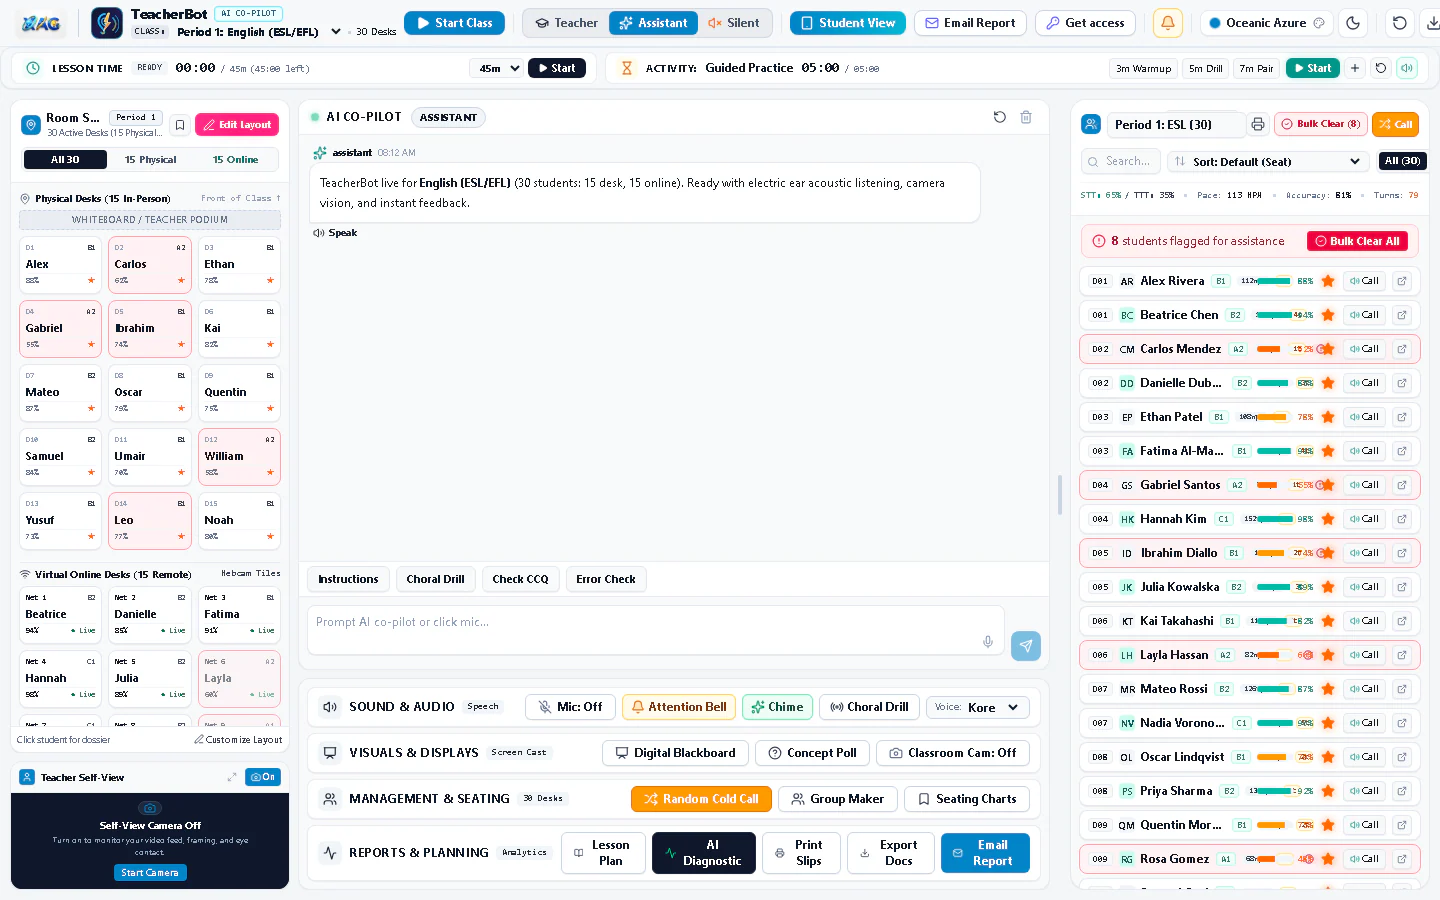Reset the activity timer

[x=1381, y=68]
